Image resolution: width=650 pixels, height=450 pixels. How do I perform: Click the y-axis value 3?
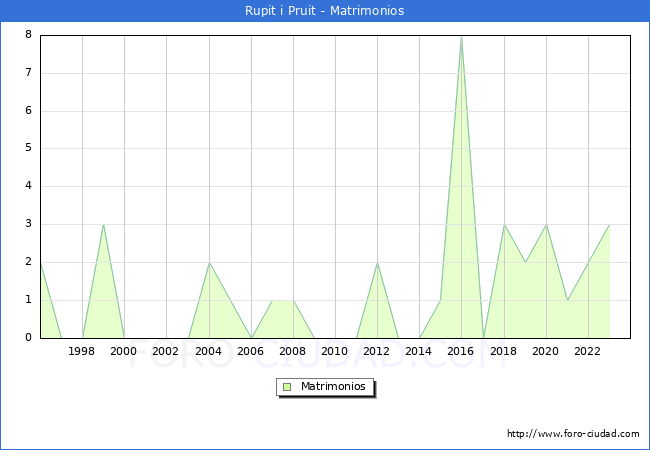click(x=28, y=224)
